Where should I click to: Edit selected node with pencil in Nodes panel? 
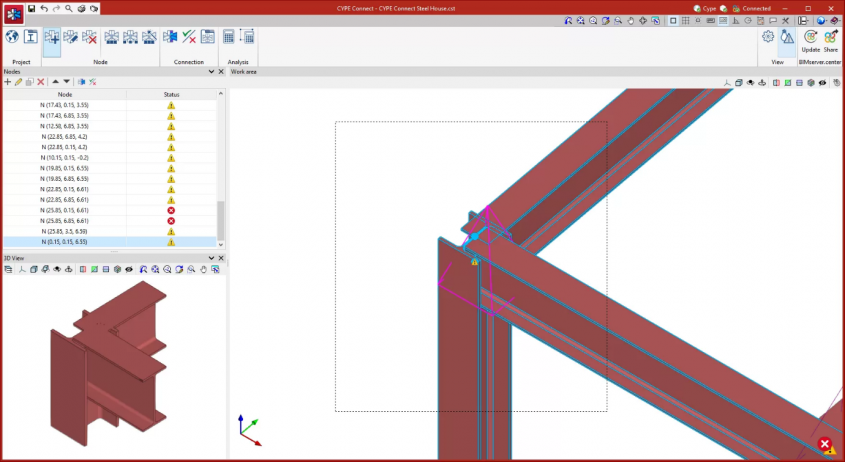click(x=18, y=82)
